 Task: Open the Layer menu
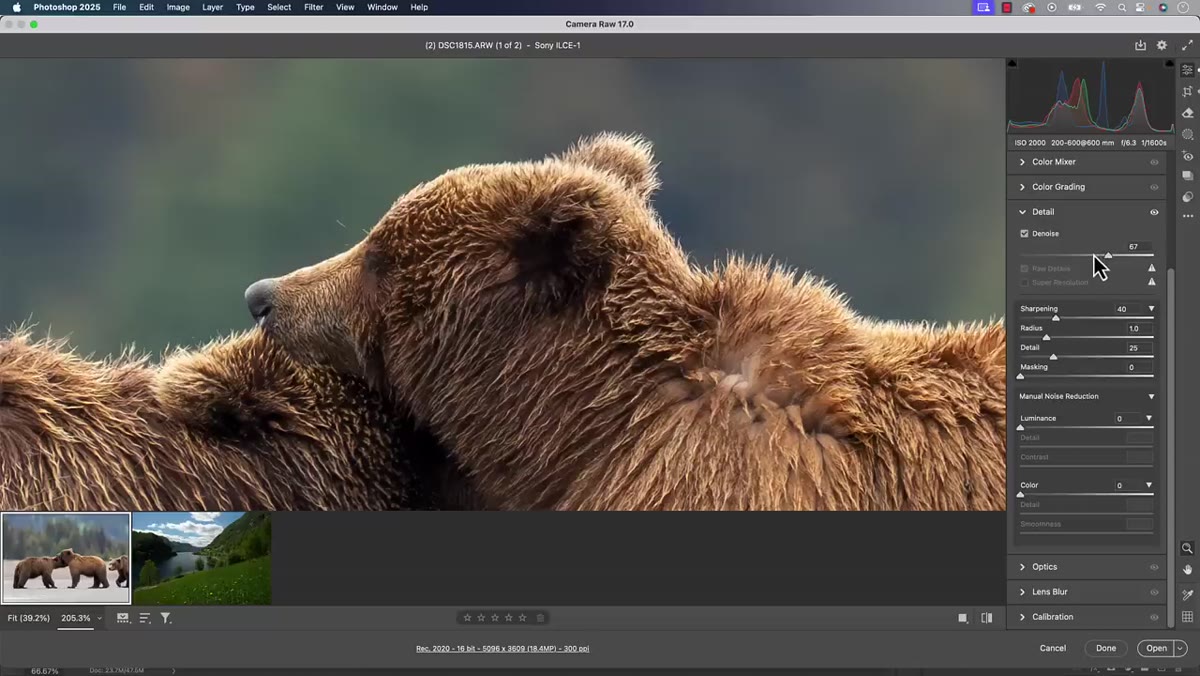click(212, 7)
